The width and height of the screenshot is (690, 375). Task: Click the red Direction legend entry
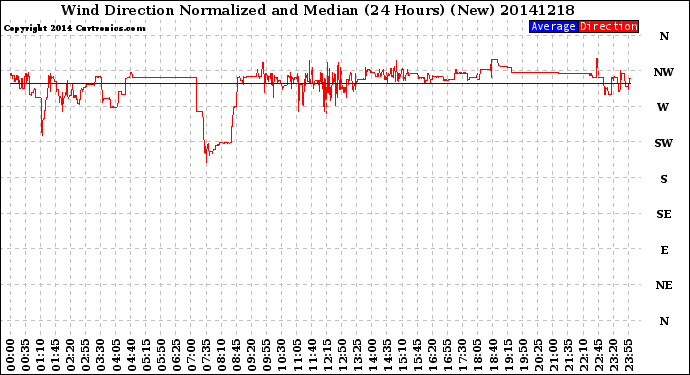point(608,26)
